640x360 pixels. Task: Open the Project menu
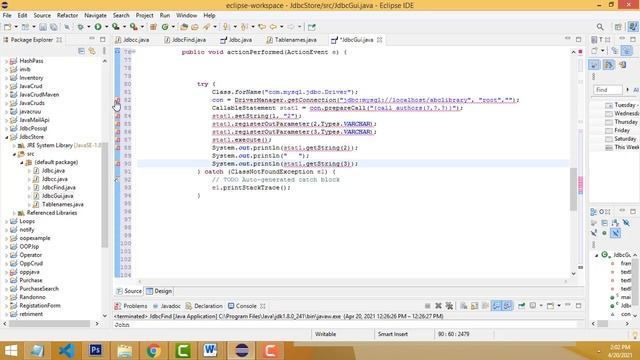click(144, 16)
